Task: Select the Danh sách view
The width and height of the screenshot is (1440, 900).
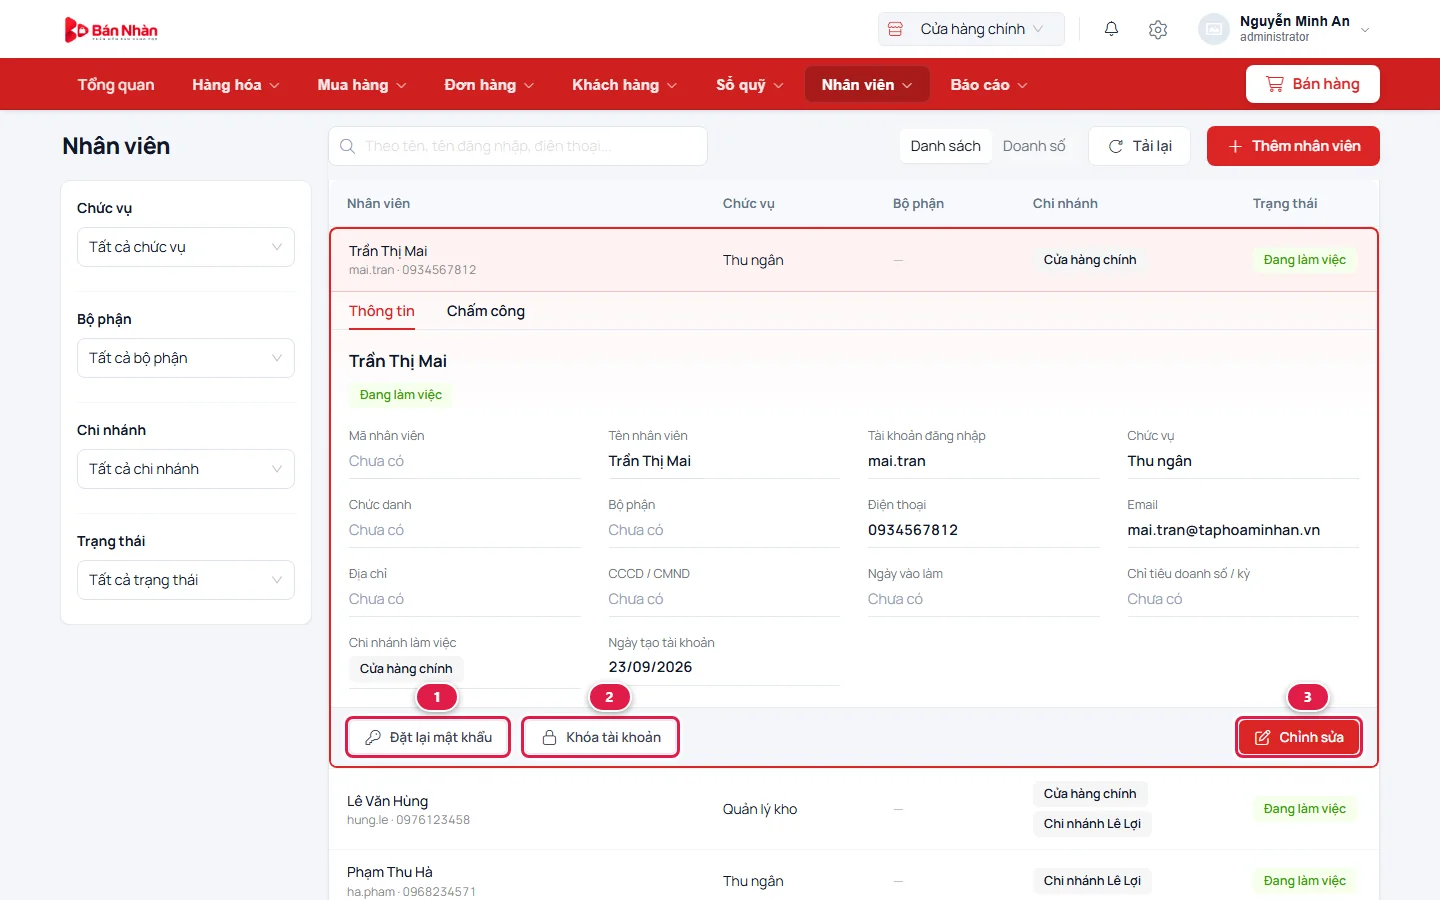Action: click(946, 146)
